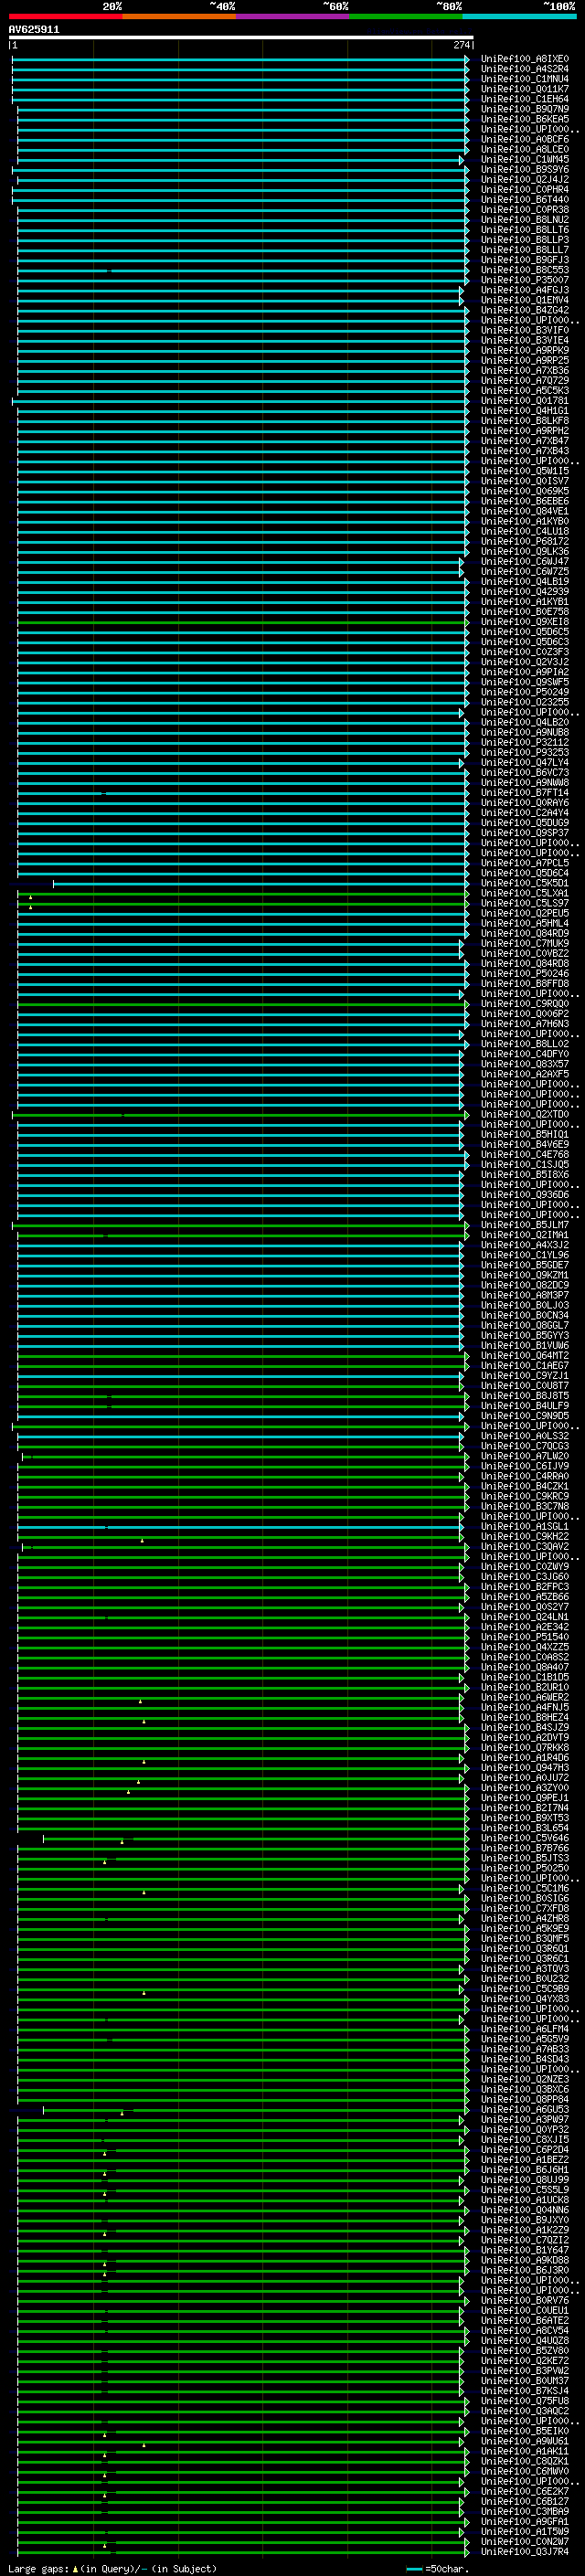585x2576 pixels.
Task: Select hit label UniRef100_A4FGJ3
Action: (525, 290)
